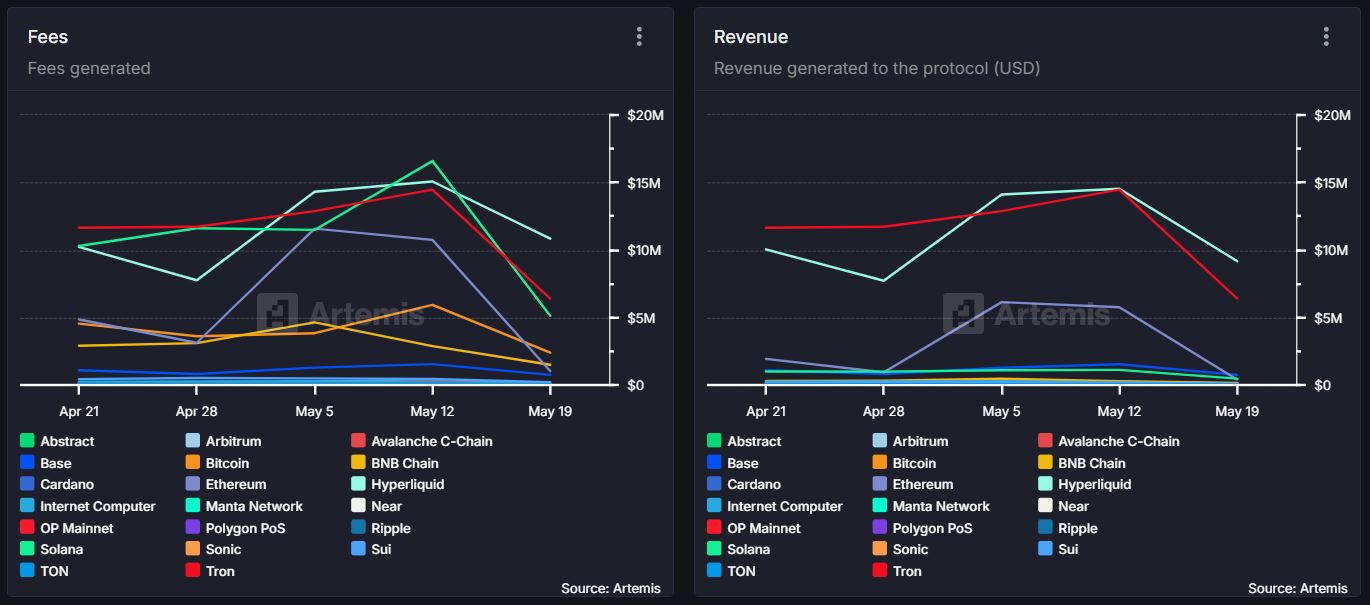Screen dimensions: 1370x605
Task: Click the Revenue panel title
Action: click(751, 37)
